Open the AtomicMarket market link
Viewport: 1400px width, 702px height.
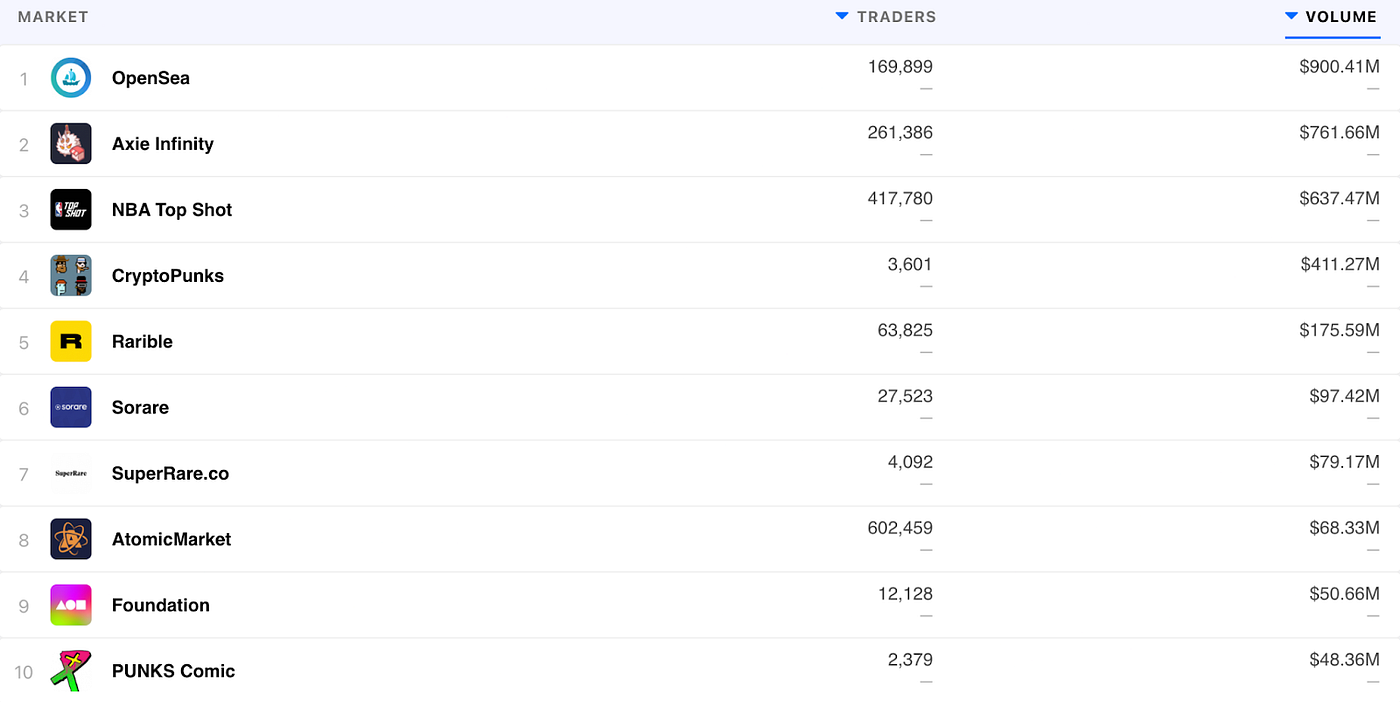coord(171,540)
